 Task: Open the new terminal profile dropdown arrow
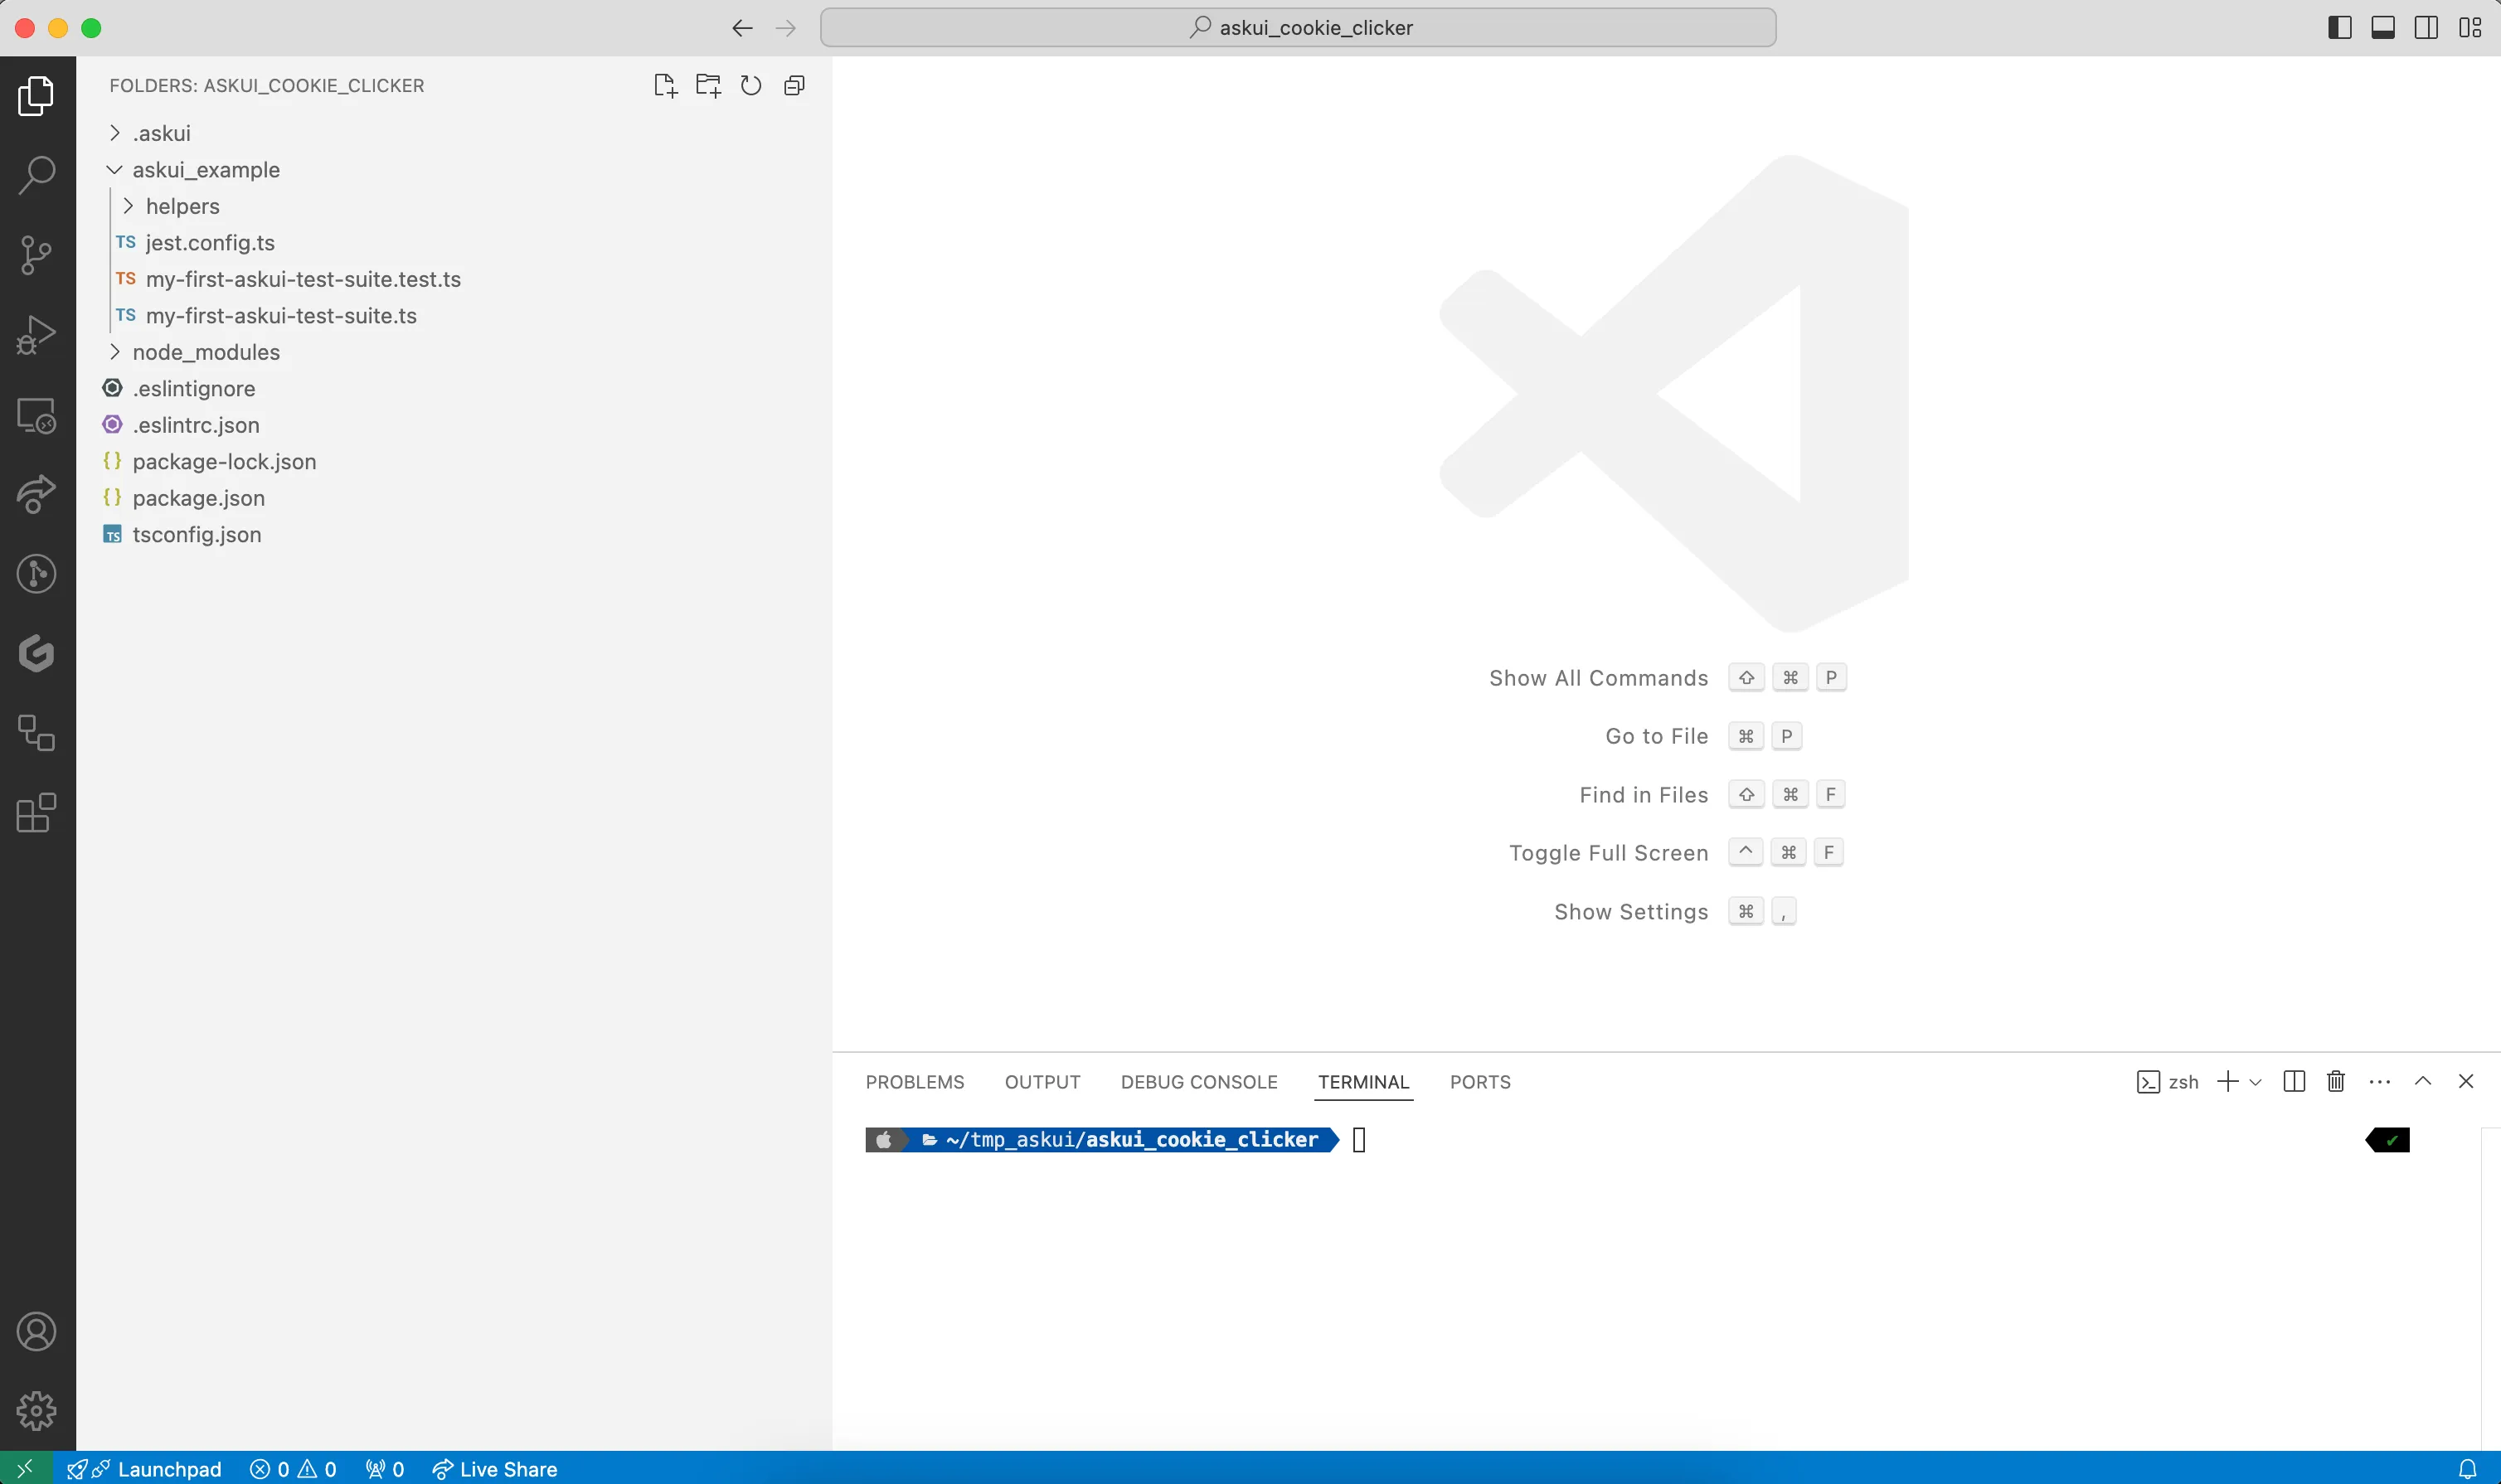click(x=2255, y=1082)
